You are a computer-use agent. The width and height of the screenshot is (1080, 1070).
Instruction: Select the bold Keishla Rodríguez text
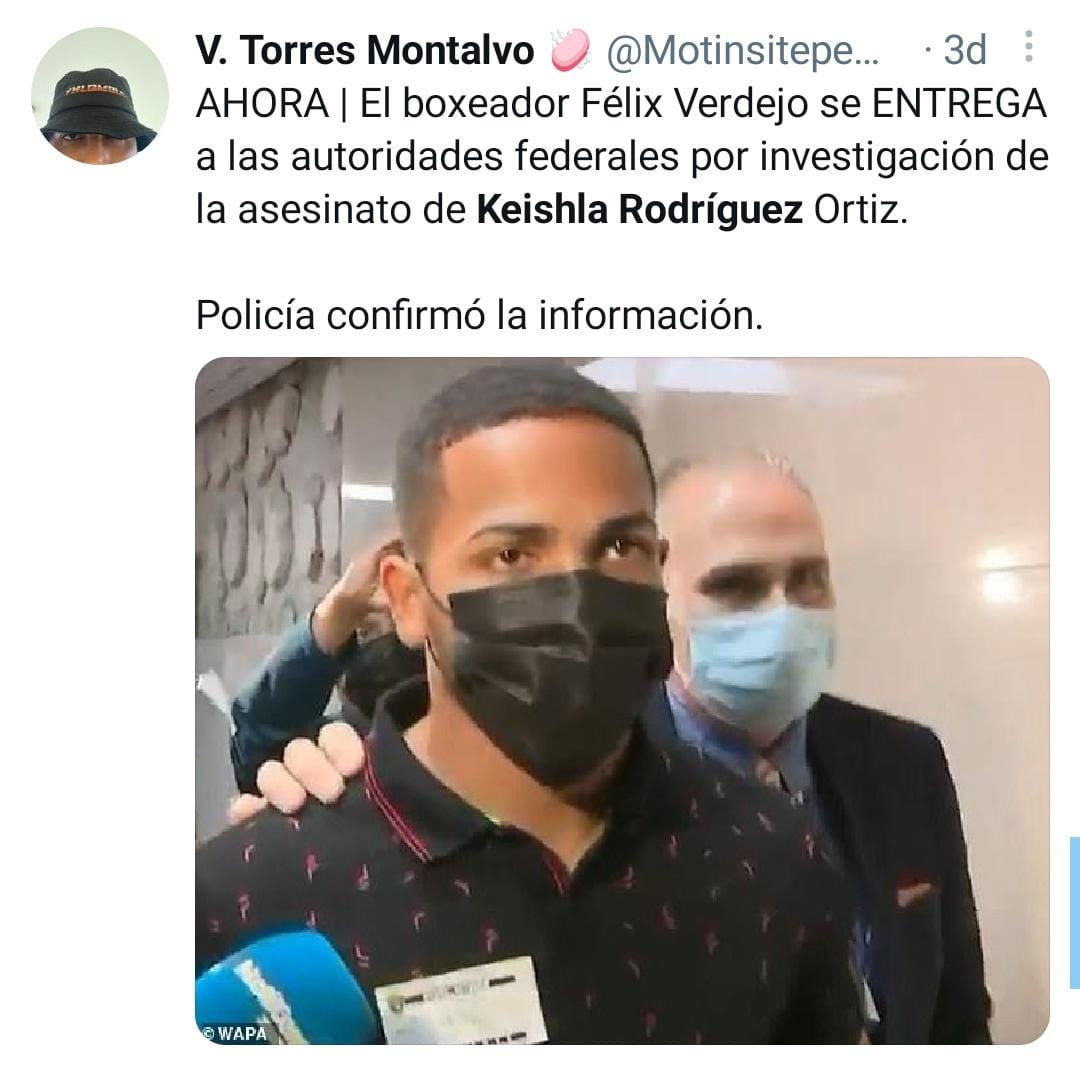click(x=639, y=209)
